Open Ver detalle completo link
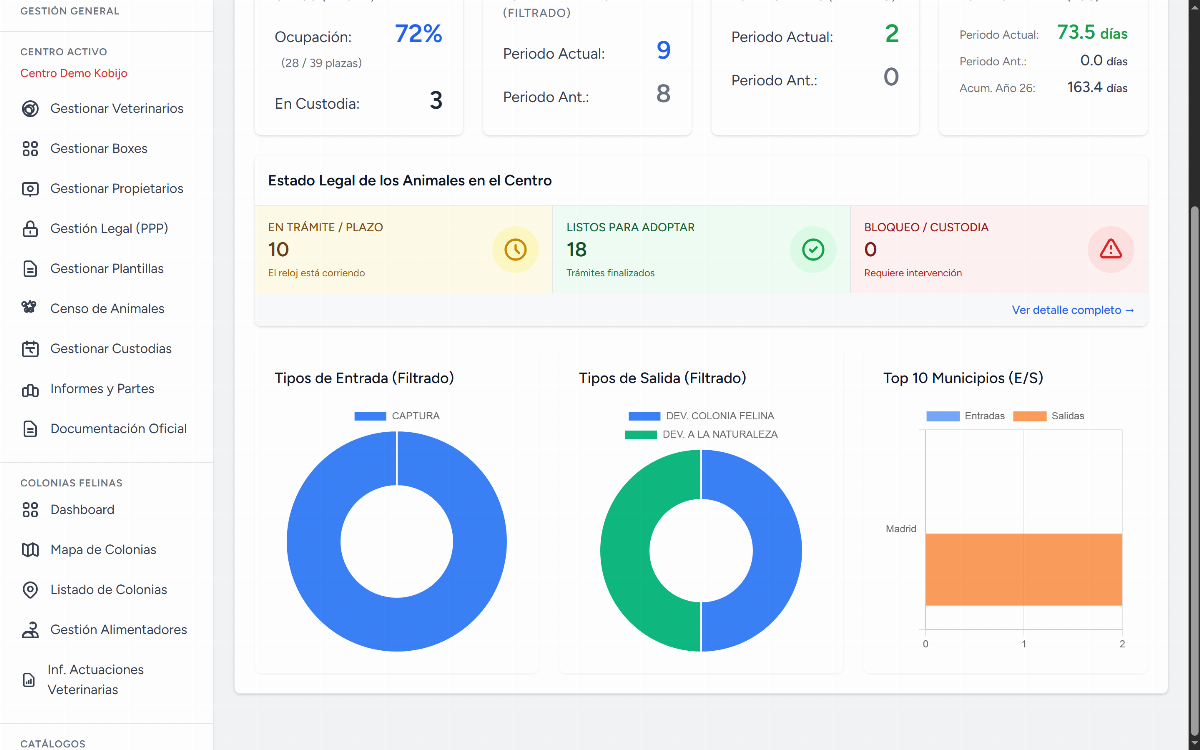This screenshot has width=1200, height=750. tap(1073, 310)
